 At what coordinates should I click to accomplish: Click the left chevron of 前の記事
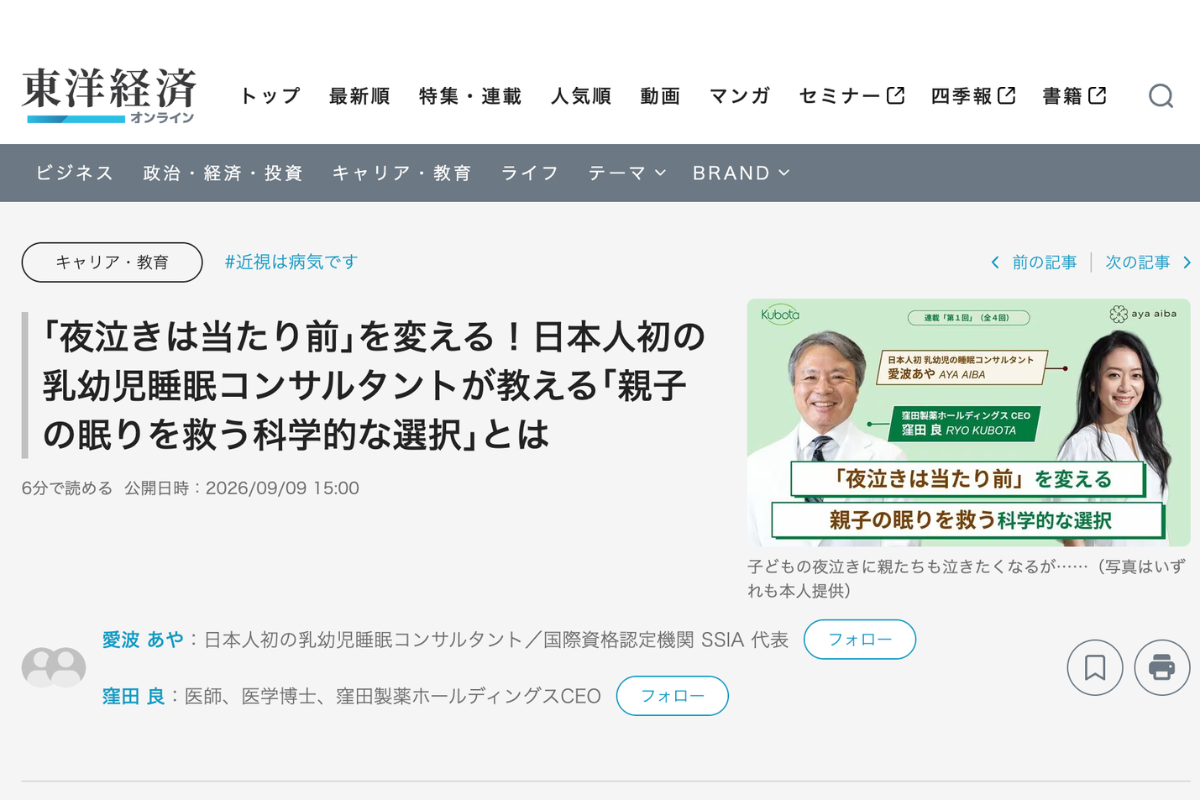[x=995, y=263]
